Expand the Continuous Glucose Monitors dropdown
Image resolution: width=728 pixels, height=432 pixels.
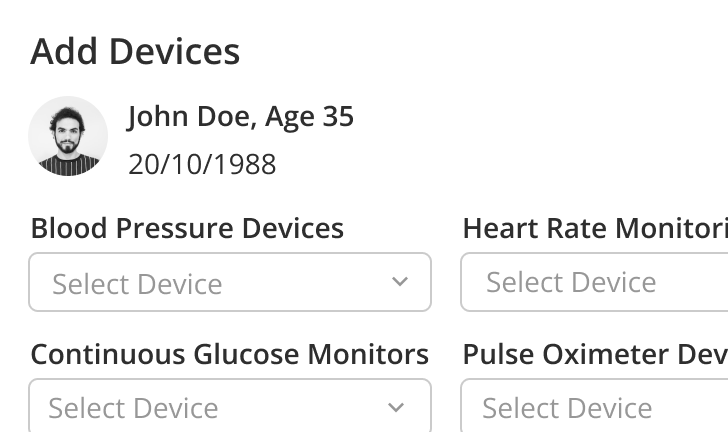(x=230, y=406)
